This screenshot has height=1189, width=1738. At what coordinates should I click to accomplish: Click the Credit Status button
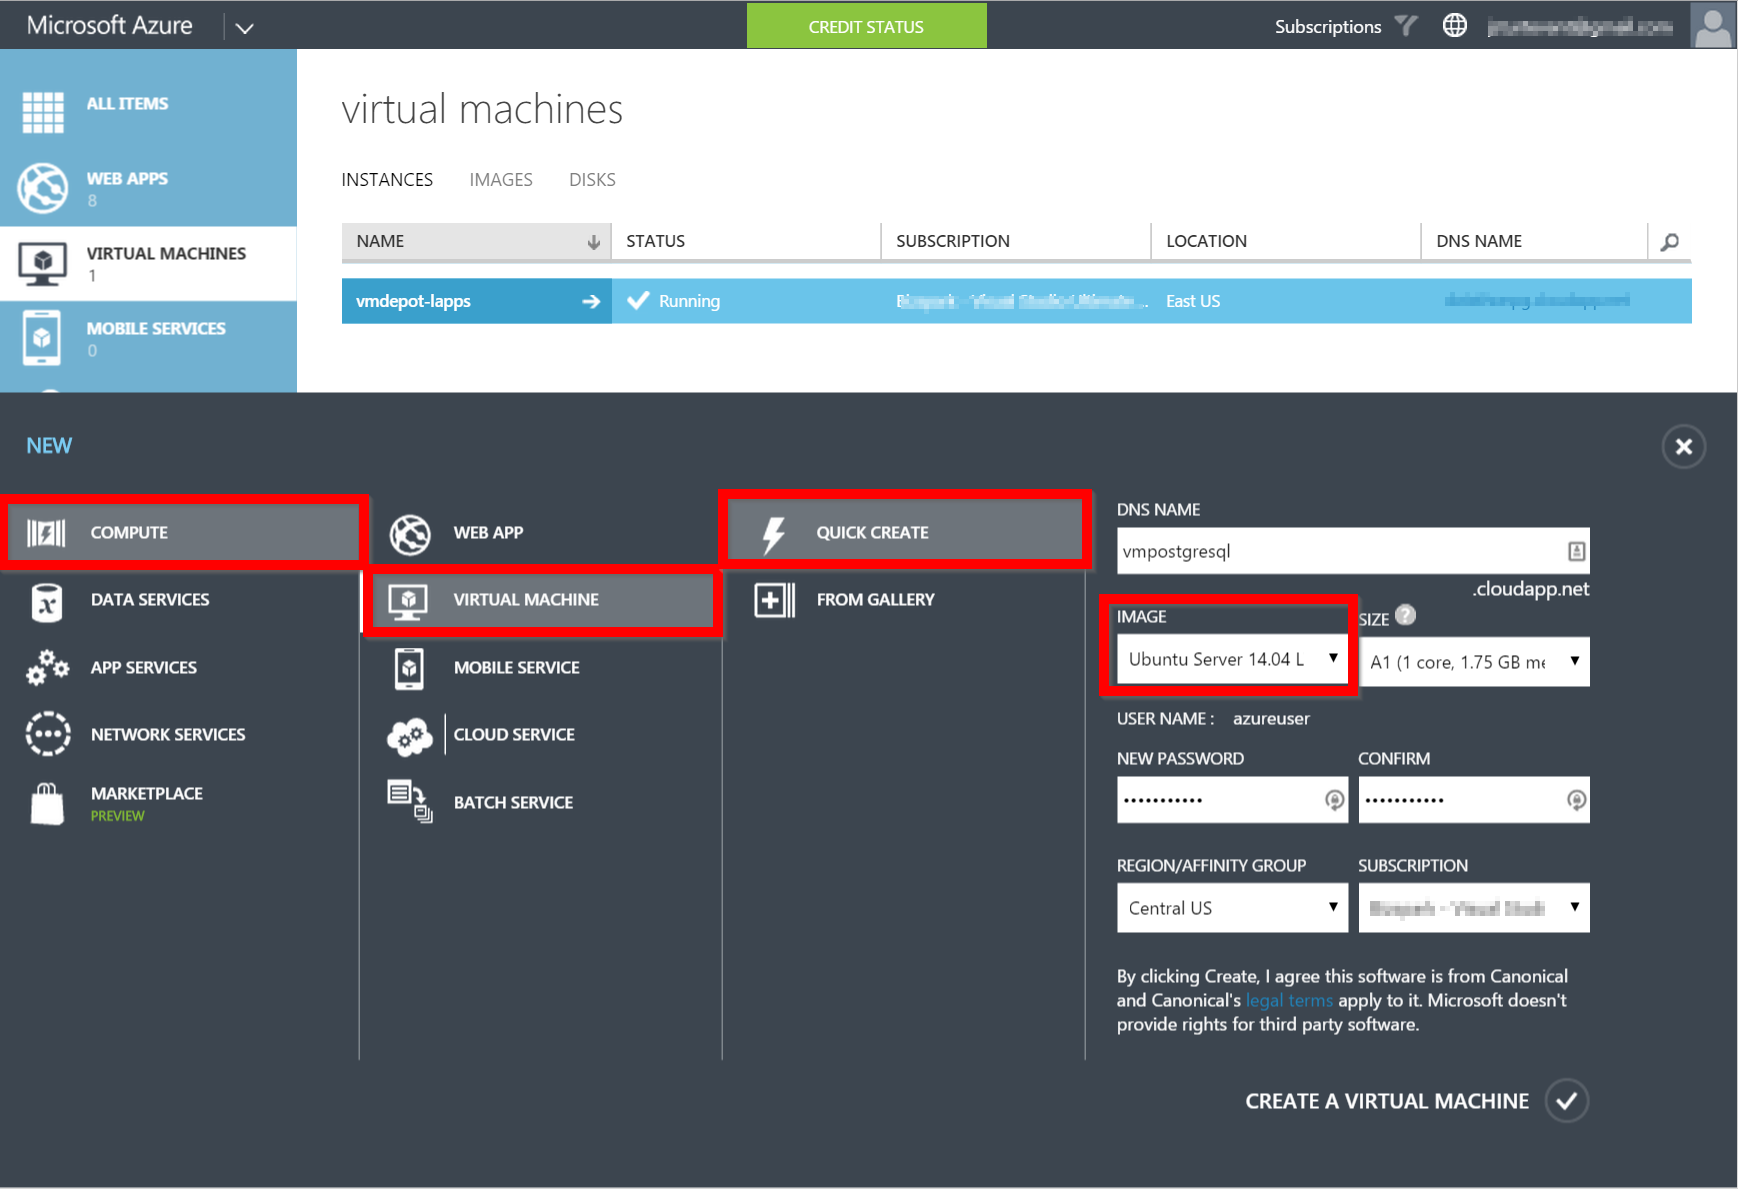tap(866, 26)
